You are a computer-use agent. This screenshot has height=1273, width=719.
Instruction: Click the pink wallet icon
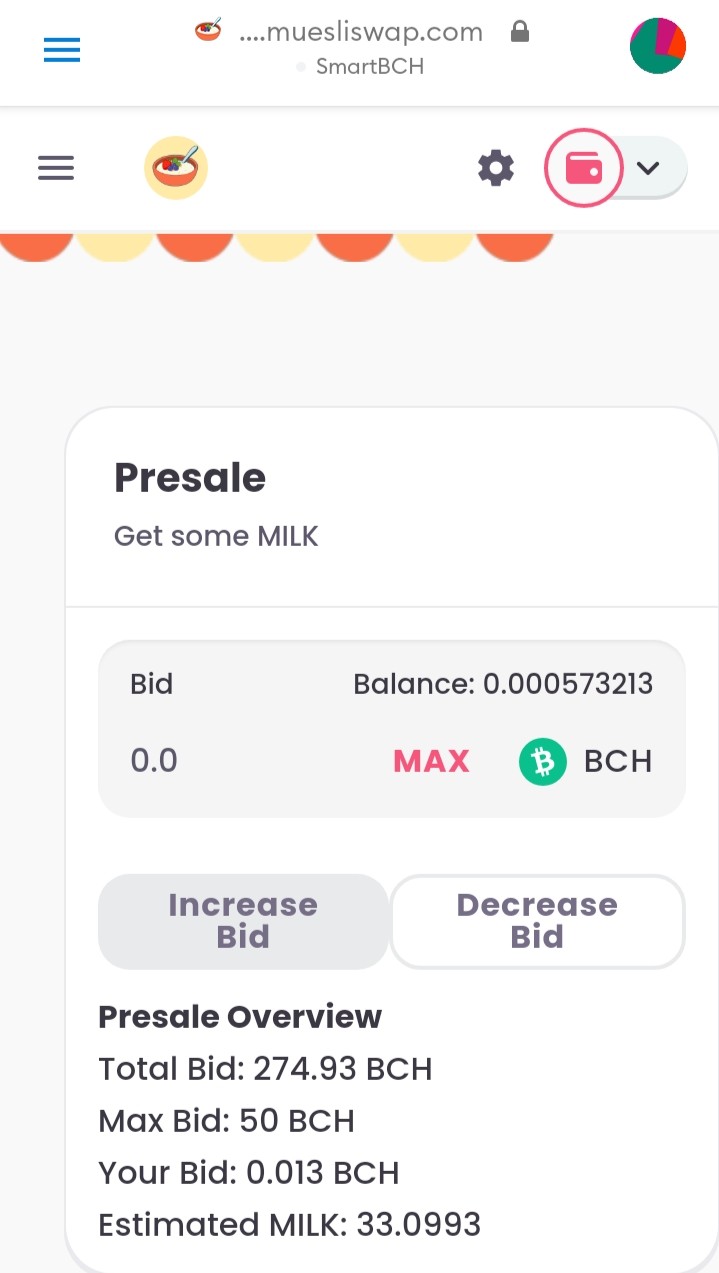(x=584, y=168)
